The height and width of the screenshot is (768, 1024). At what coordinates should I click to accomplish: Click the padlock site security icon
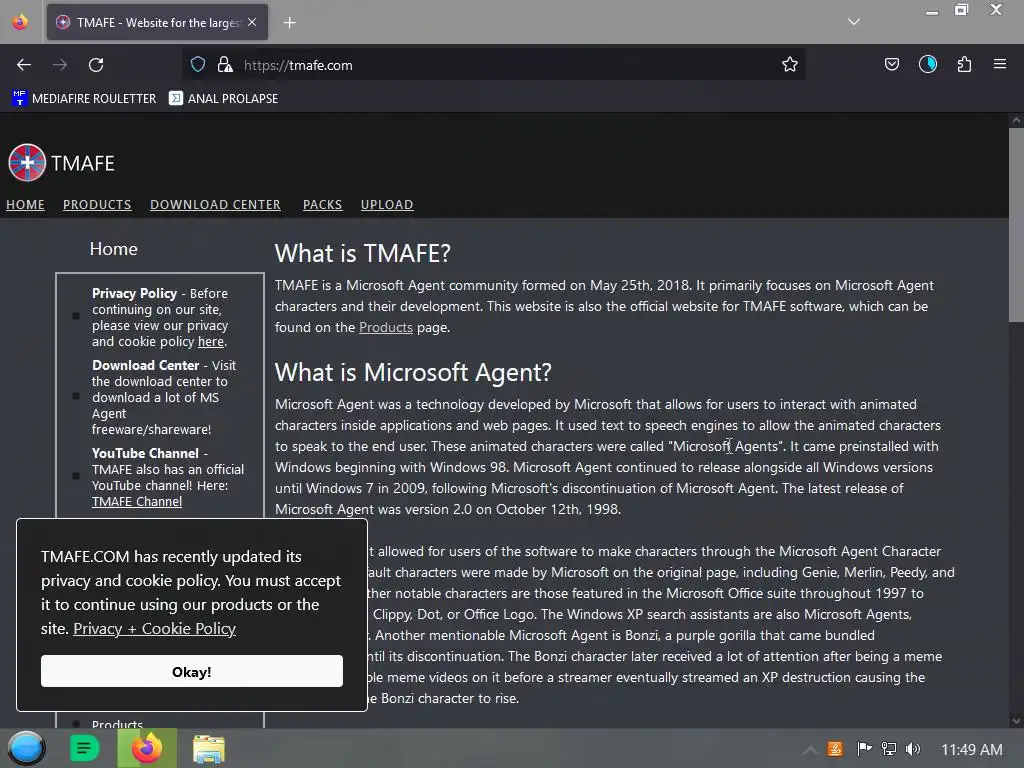225,65
